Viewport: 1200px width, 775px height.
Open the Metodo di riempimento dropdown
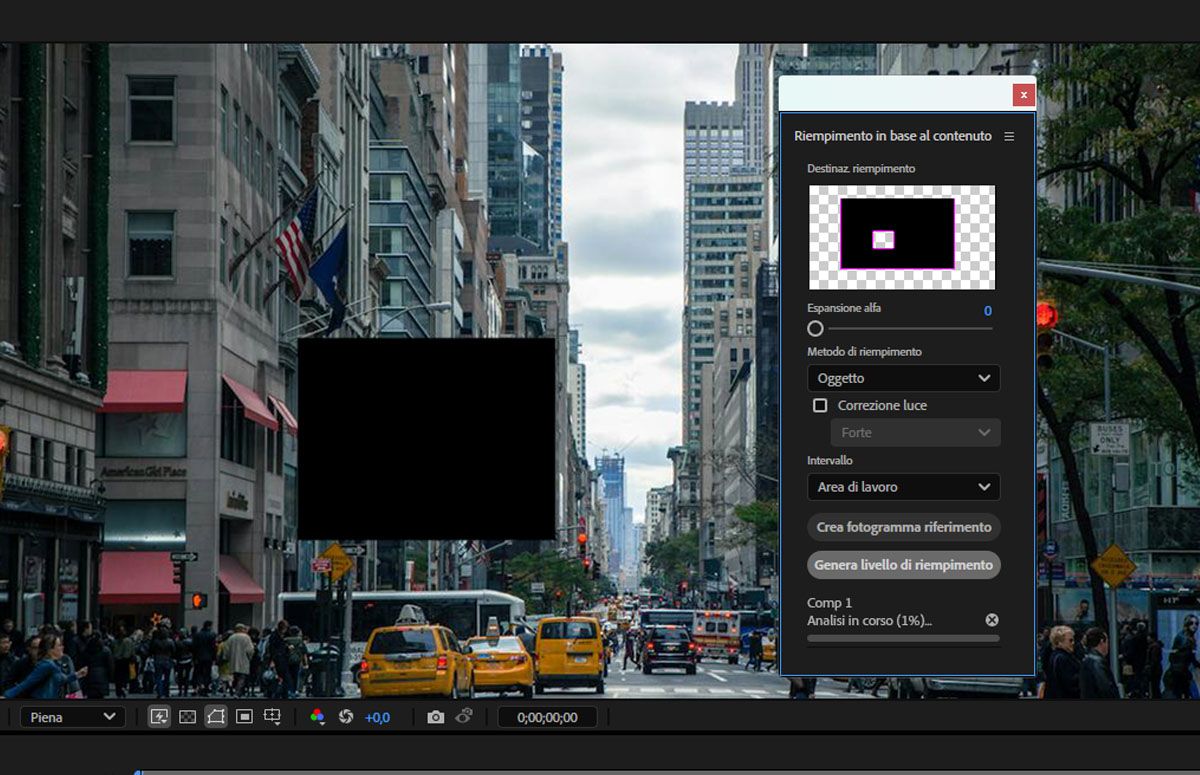pos(903,378)
